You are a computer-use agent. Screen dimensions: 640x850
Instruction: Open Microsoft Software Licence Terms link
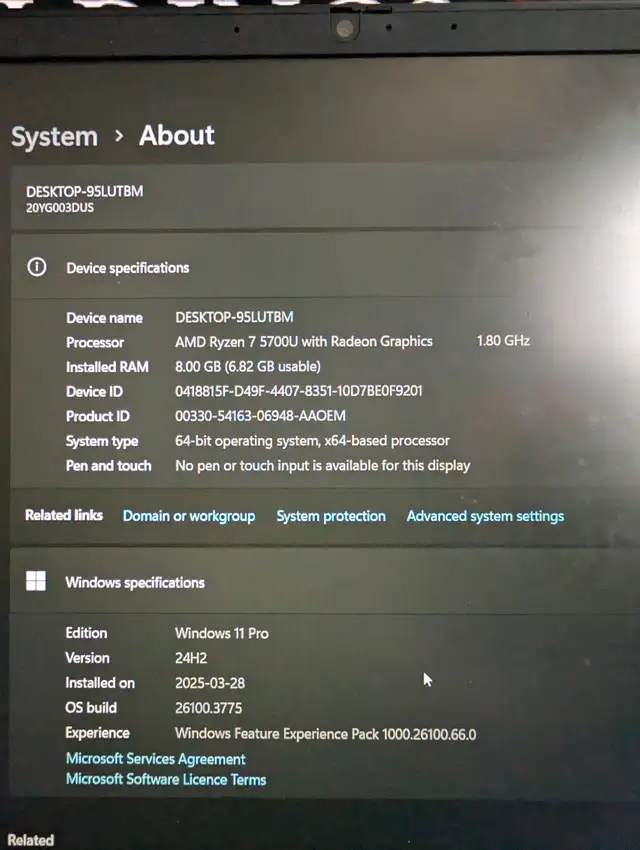click(x=166, y=779)
